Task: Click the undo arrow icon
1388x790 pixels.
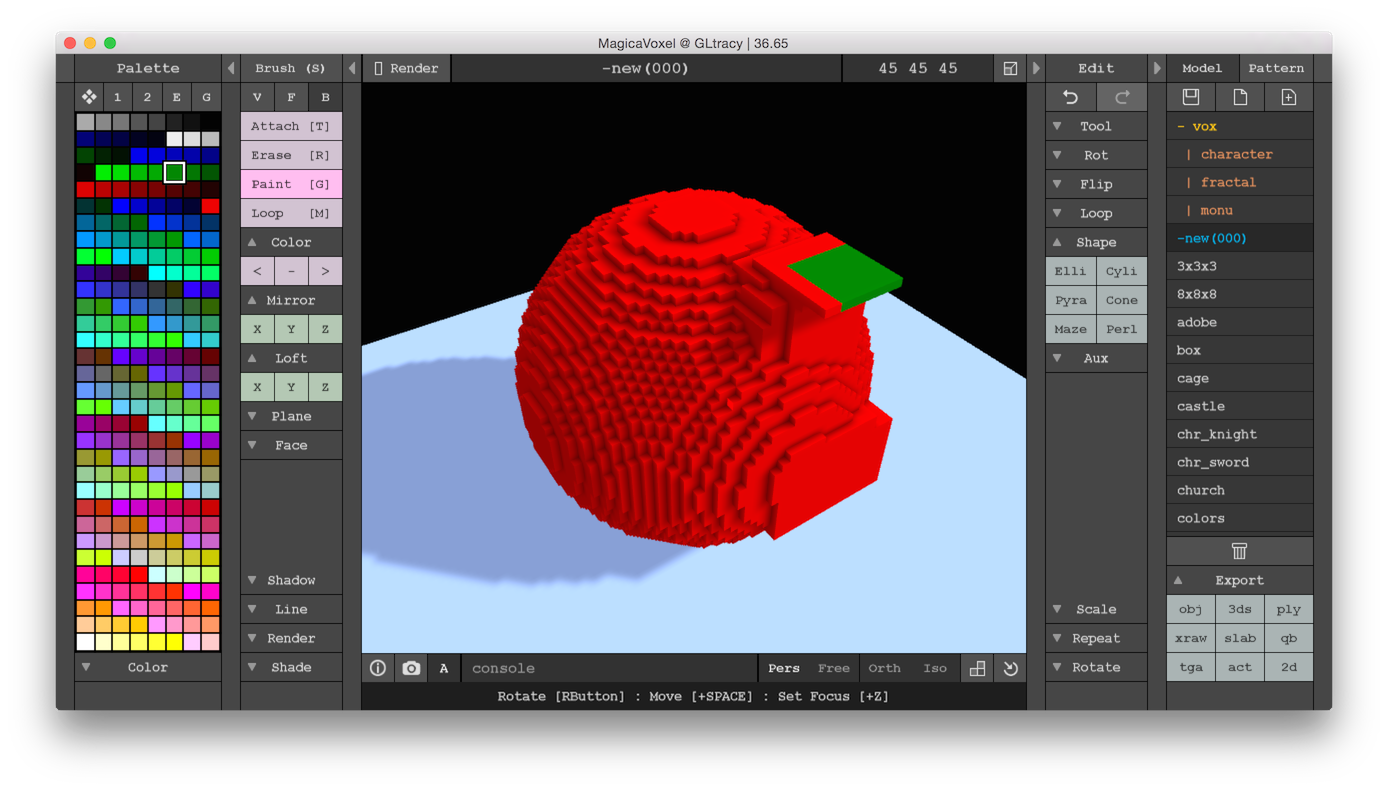Action: [x=1070, y=97]
